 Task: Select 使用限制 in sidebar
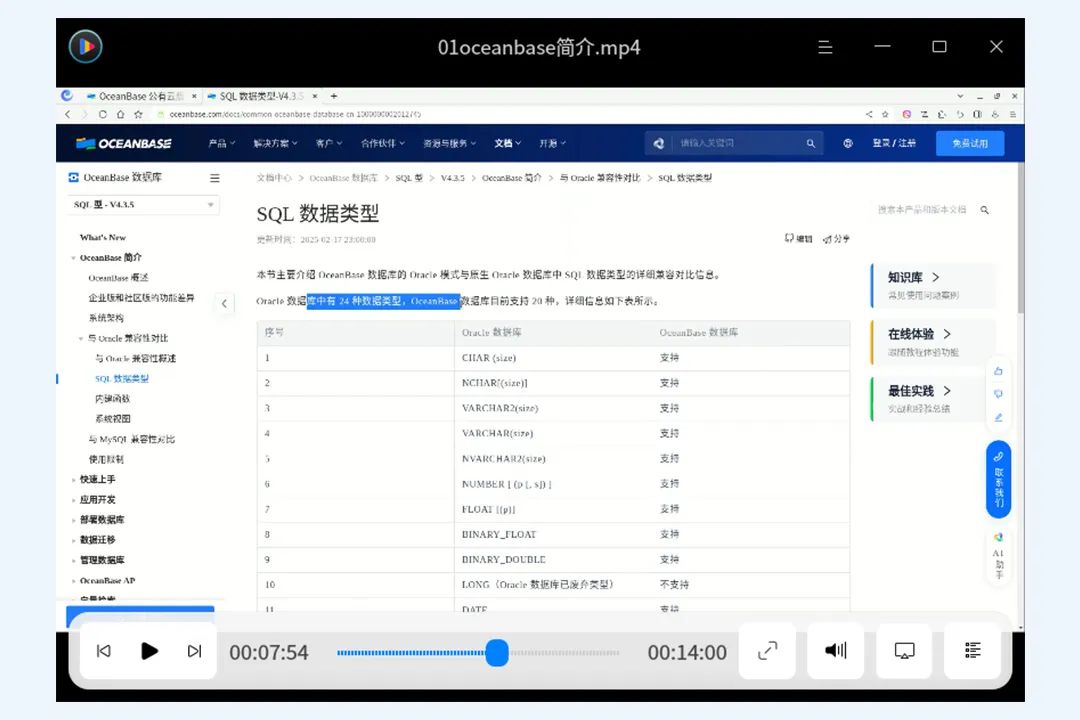[x=106, y=459]
